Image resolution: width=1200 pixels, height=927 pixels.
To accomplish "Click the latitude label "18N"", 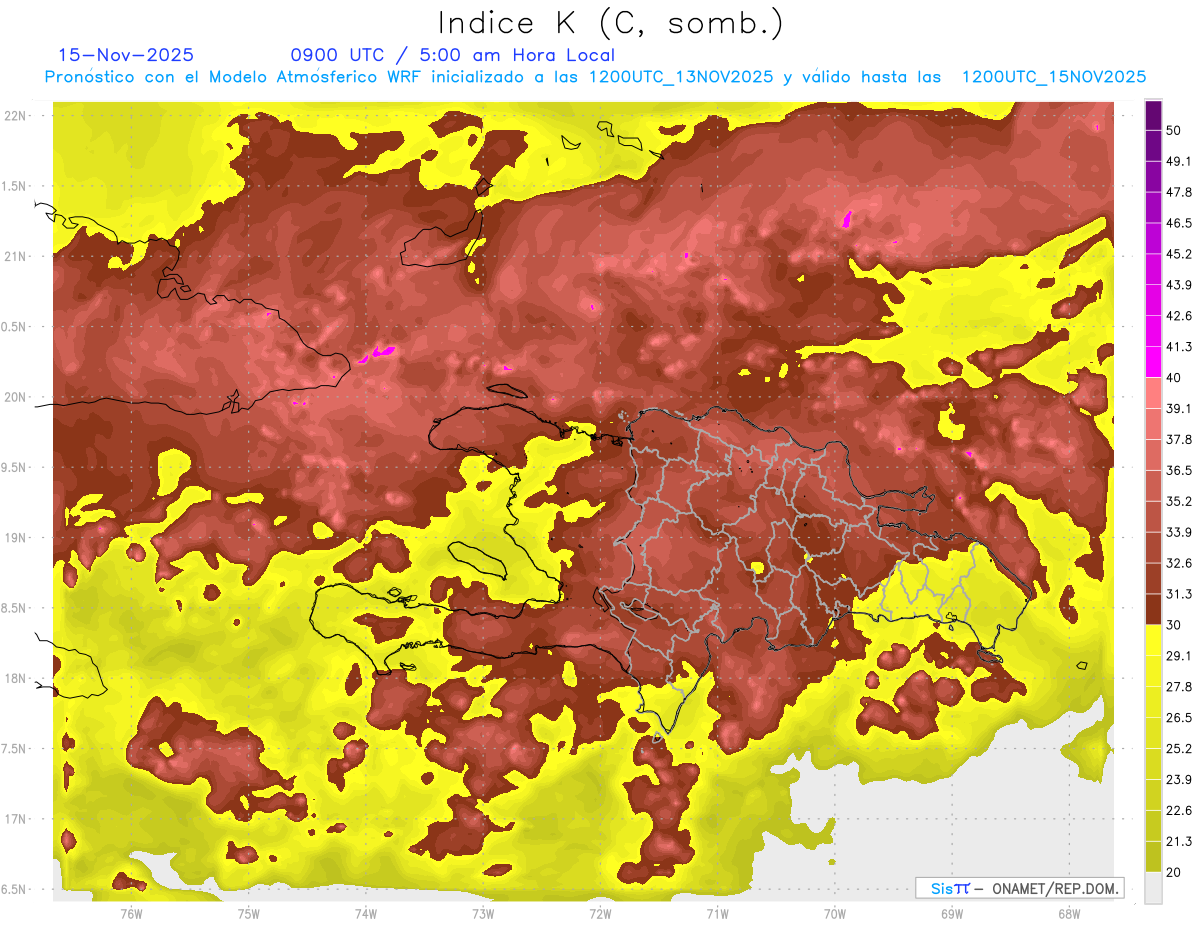I will (17, 678).
